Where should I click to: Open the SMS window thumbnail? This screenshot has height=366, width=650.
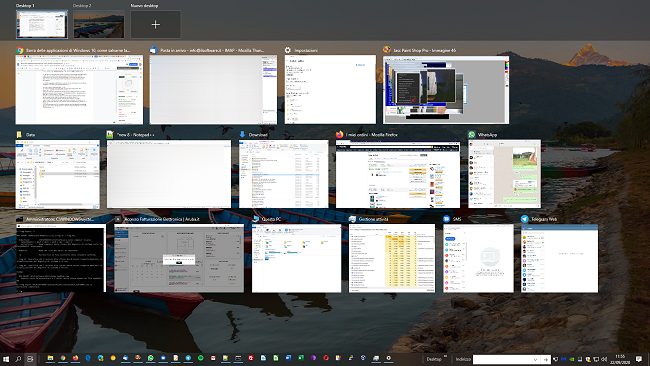(x=478, y=258)
